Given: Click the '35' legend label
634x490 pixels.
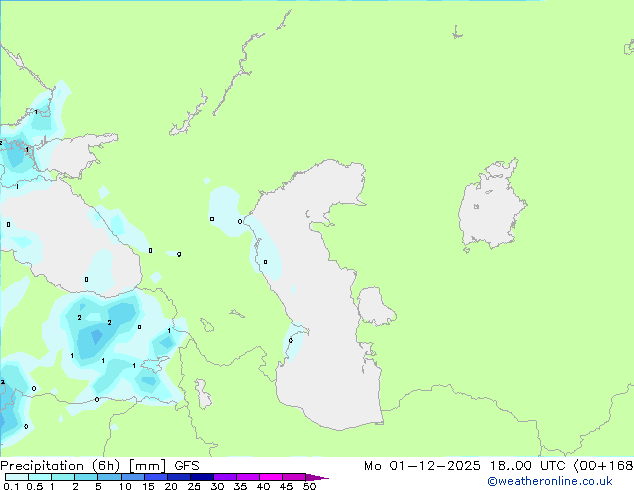Looking at the screenshot, I should click(x=240, y=486).
